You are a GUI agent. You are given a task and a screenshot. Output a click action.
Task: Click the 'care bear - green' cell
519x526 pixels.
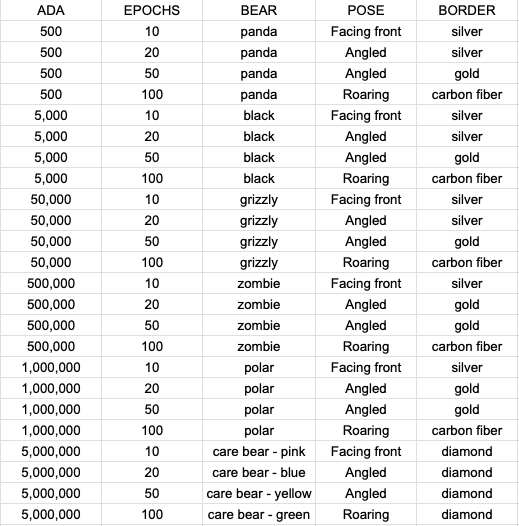pos(259,515)
